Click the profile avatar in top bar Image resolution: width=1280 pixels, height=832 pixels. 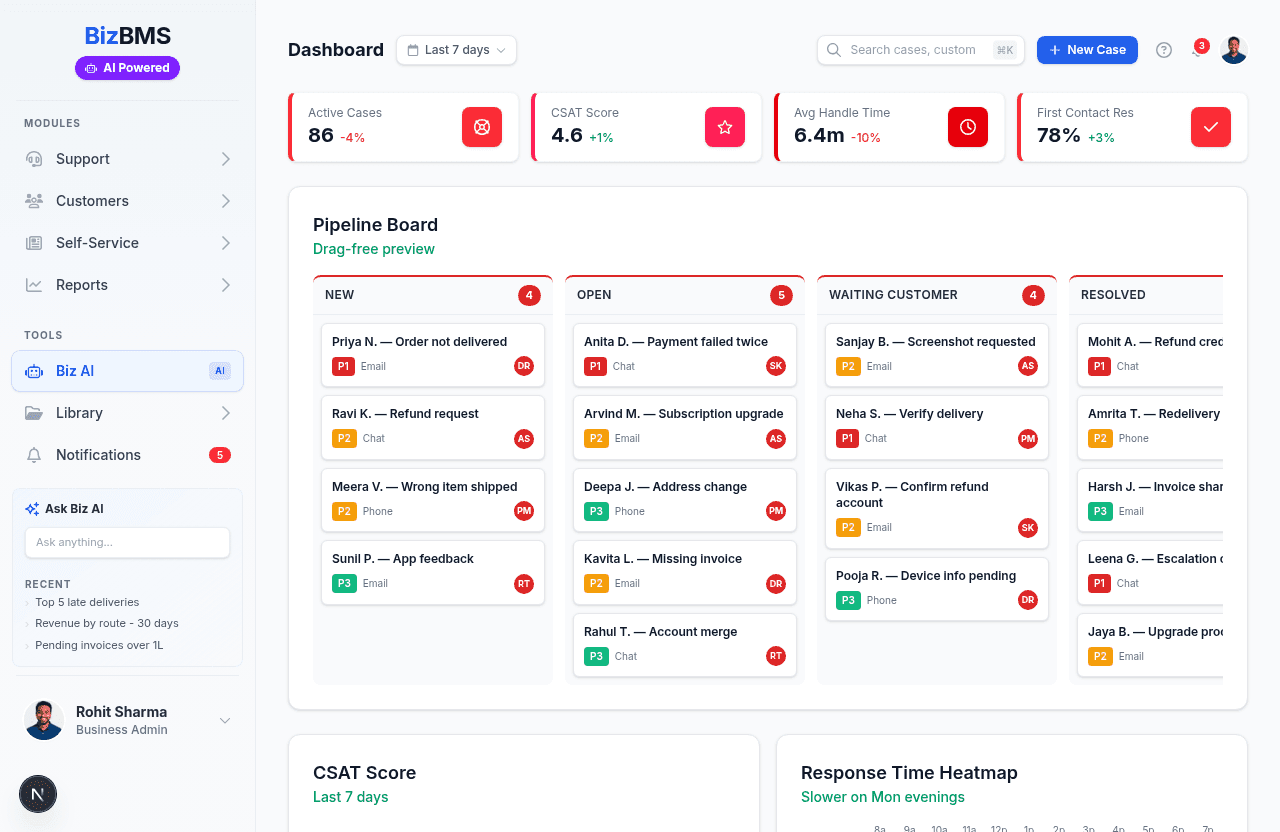click(1234, 50)
